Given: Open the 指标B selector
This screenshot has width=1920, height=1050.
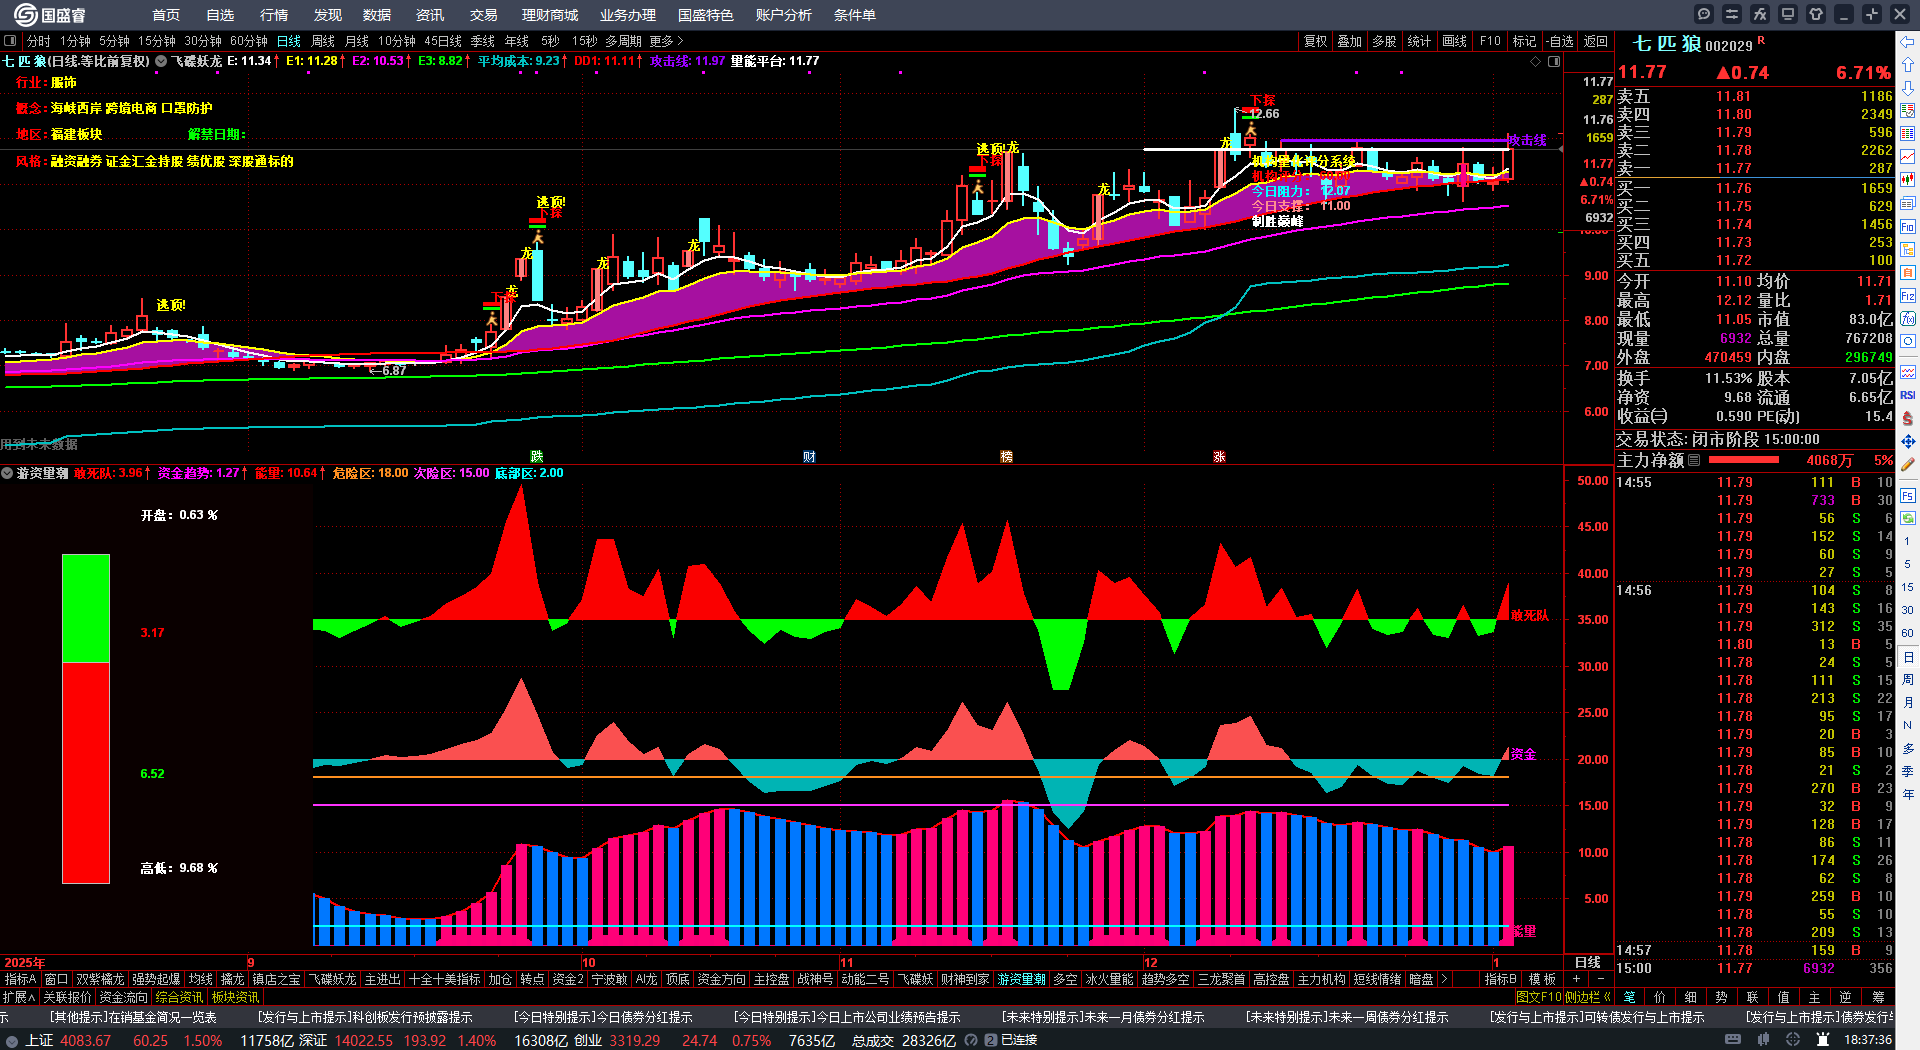Looking at the screenshot, I should pos(1501,979).
